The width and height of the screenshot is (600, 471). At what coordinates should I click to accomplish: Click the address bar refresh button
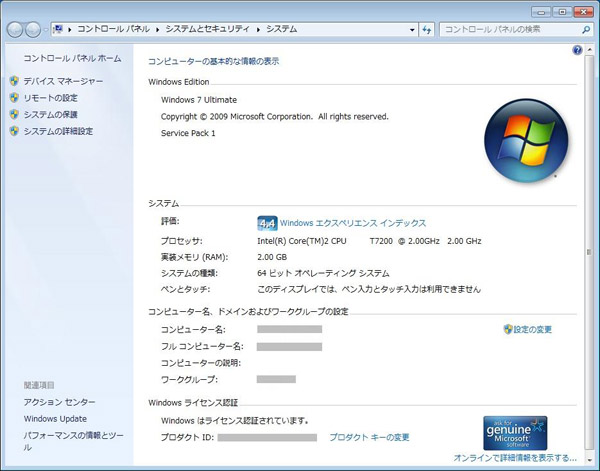(x=427, y=29)
